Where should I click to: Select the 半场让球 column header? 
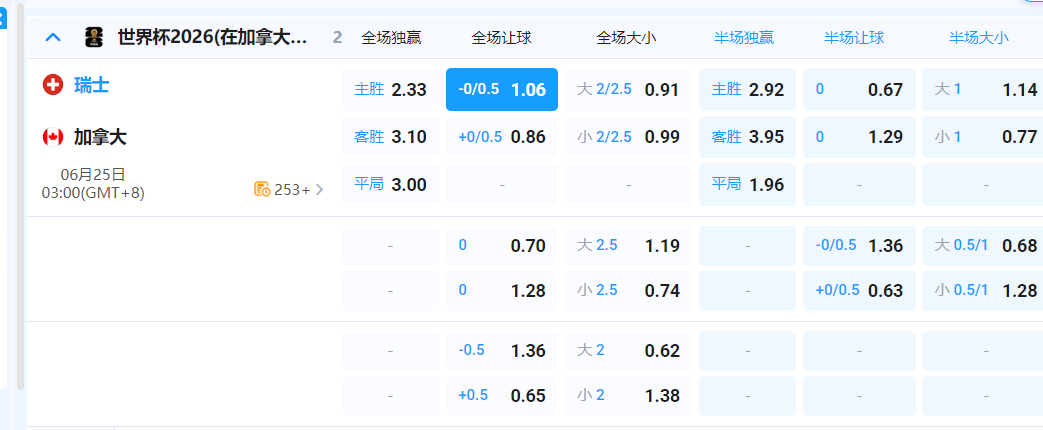(854, 37)
